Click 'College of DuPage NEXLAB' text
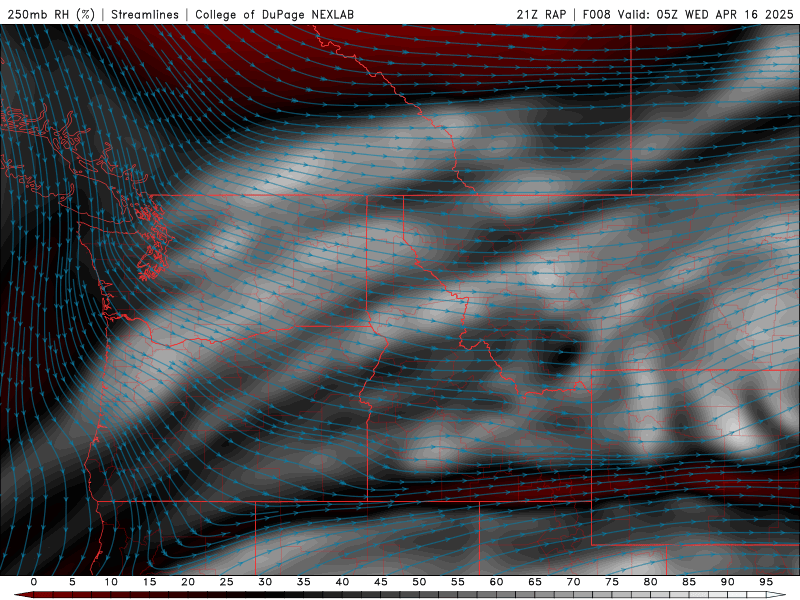Screen dimensions: 800x600 tap(274, 14)
